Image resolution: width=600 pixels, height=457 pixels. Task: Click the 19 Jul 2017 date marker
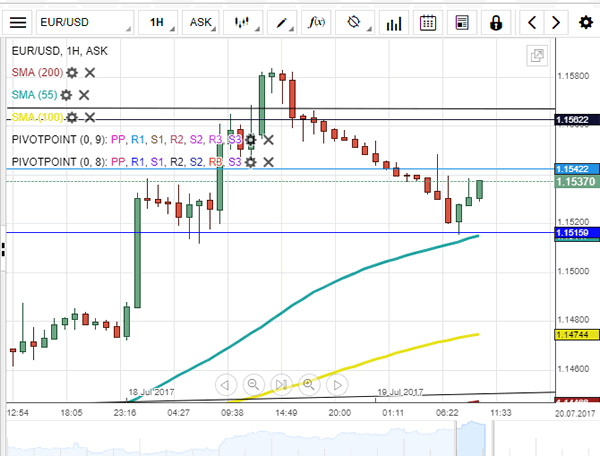[400, 392]
